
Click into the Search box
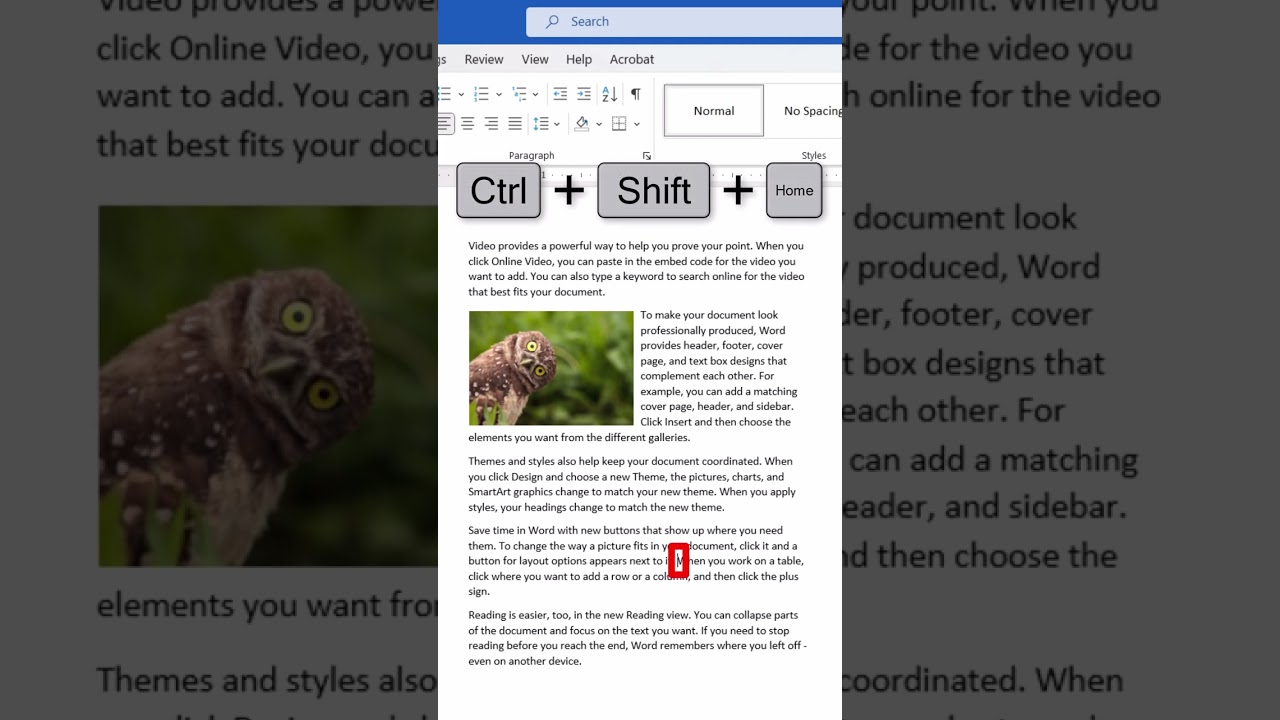point(684,21)
